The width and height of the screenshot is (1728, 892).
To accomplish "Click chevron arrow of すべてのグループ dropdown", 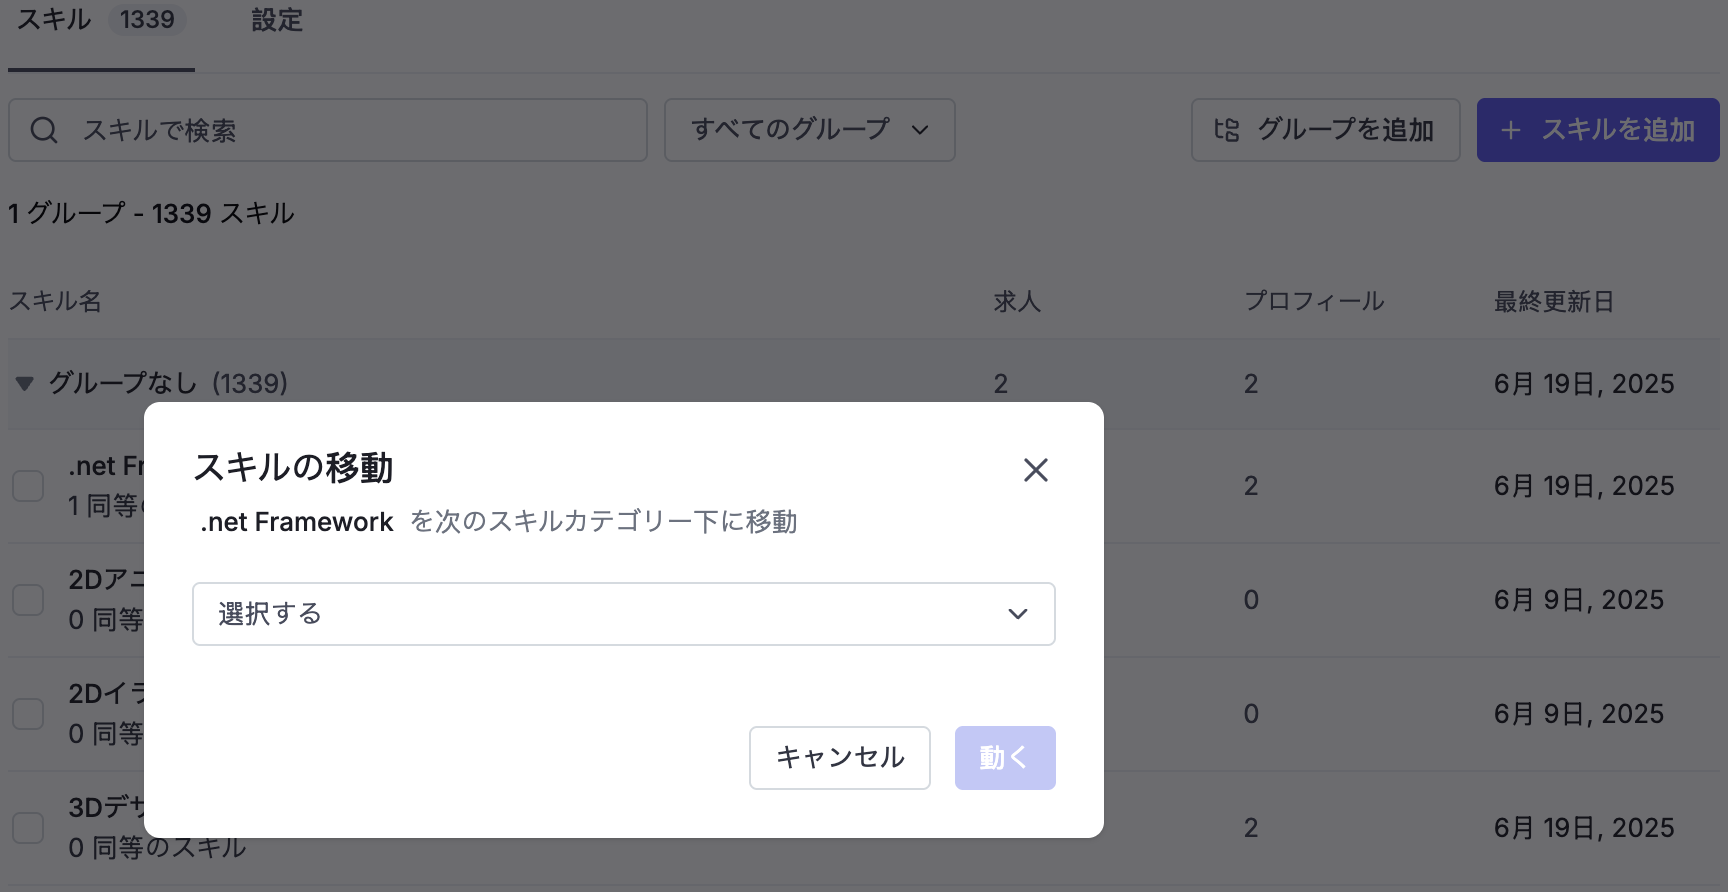I will 920,130.
